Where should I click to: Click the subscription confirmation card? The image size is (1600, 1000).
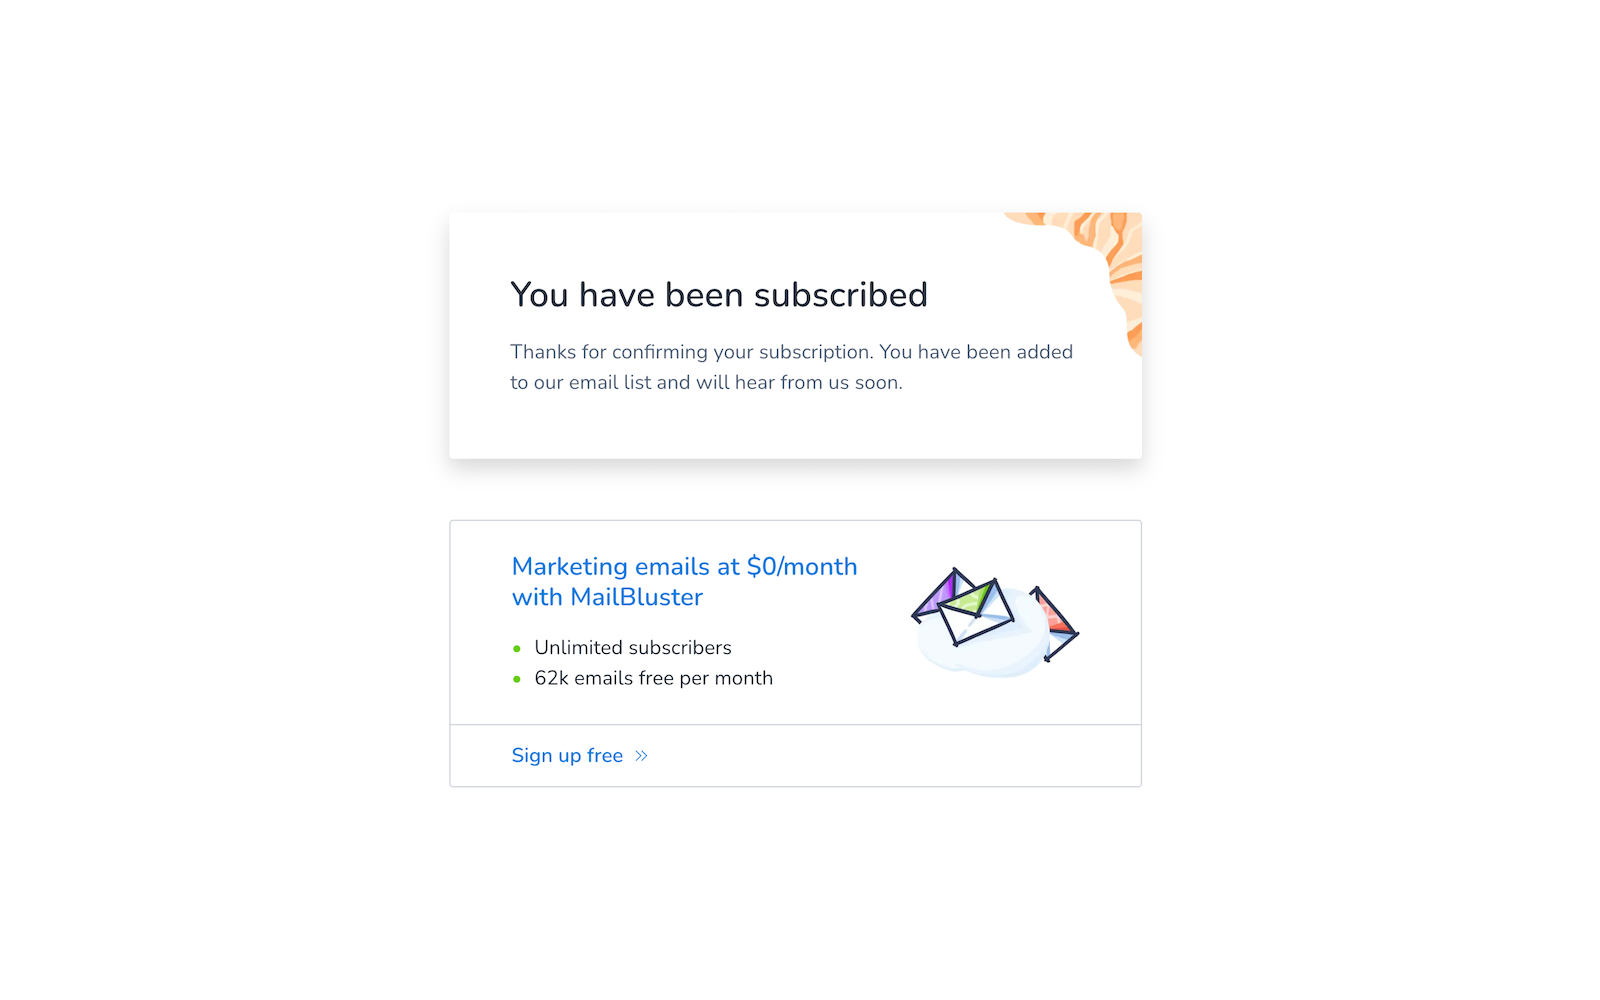(795, 335)
